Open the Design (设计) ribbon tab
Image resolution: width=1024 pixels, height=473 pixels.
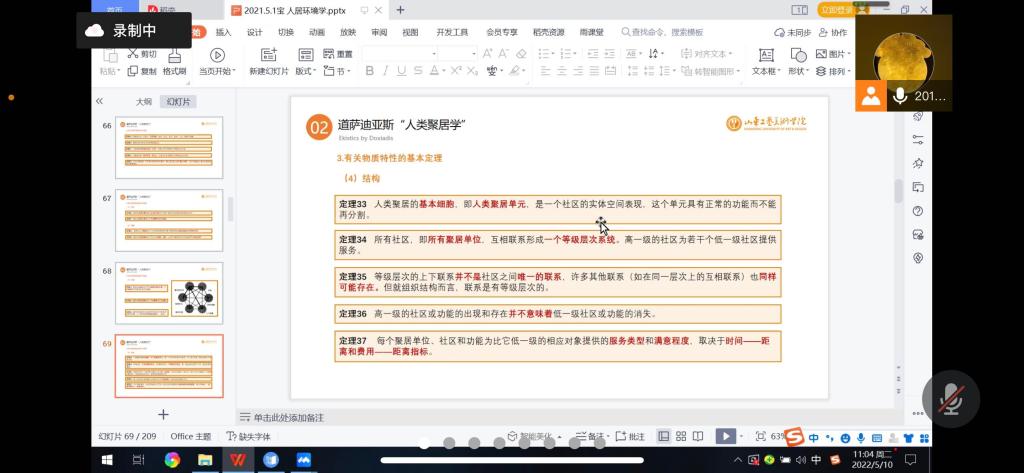(x=254, y=32)
